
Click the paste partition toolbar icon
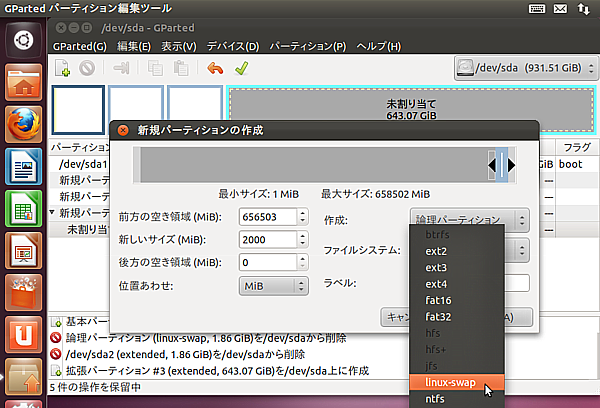coord(181,69)
